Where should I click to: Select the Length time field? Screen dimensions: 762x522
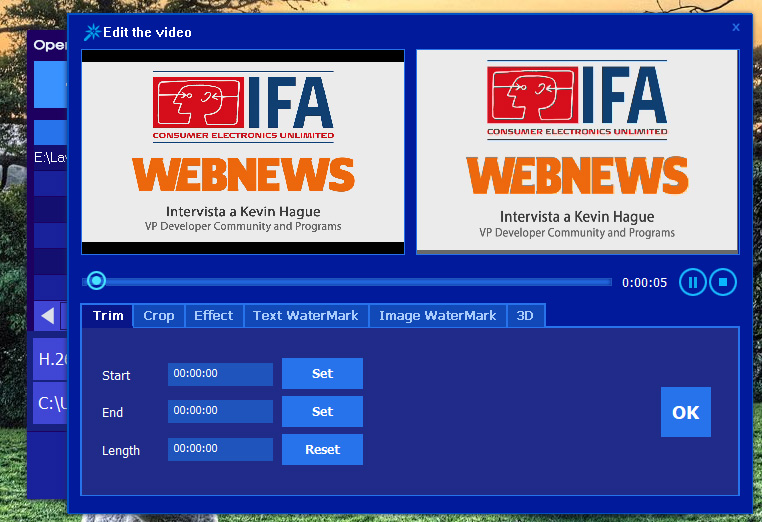coord(220,449)
